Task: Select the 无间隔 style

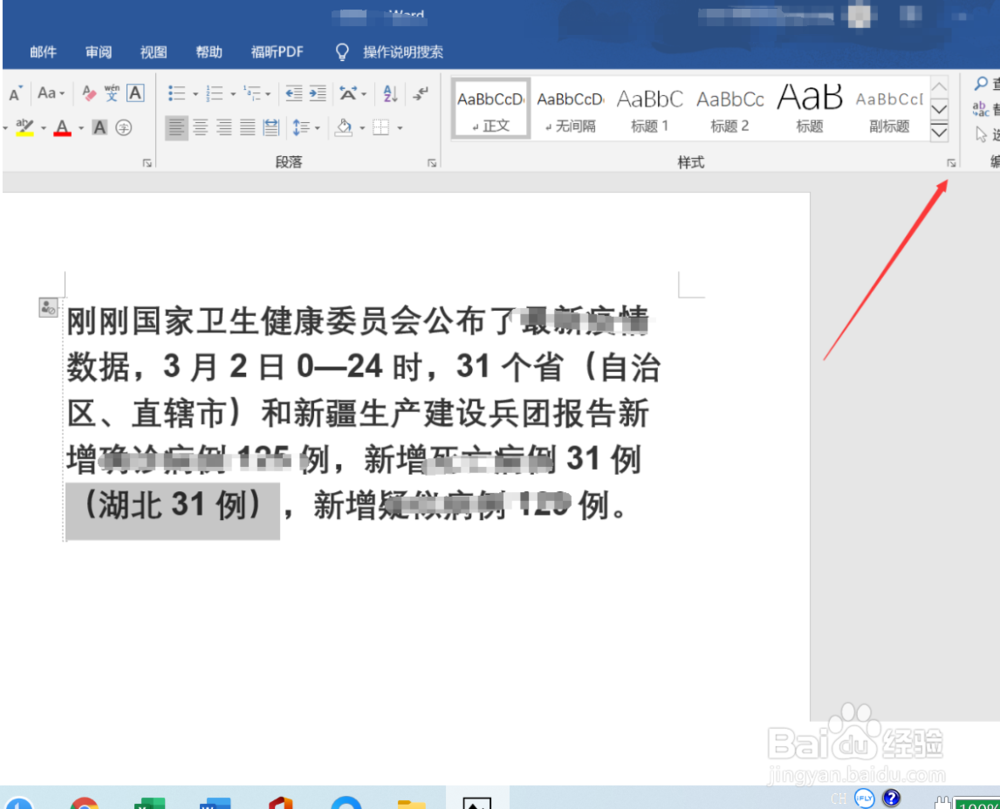Action: (570, 108)
